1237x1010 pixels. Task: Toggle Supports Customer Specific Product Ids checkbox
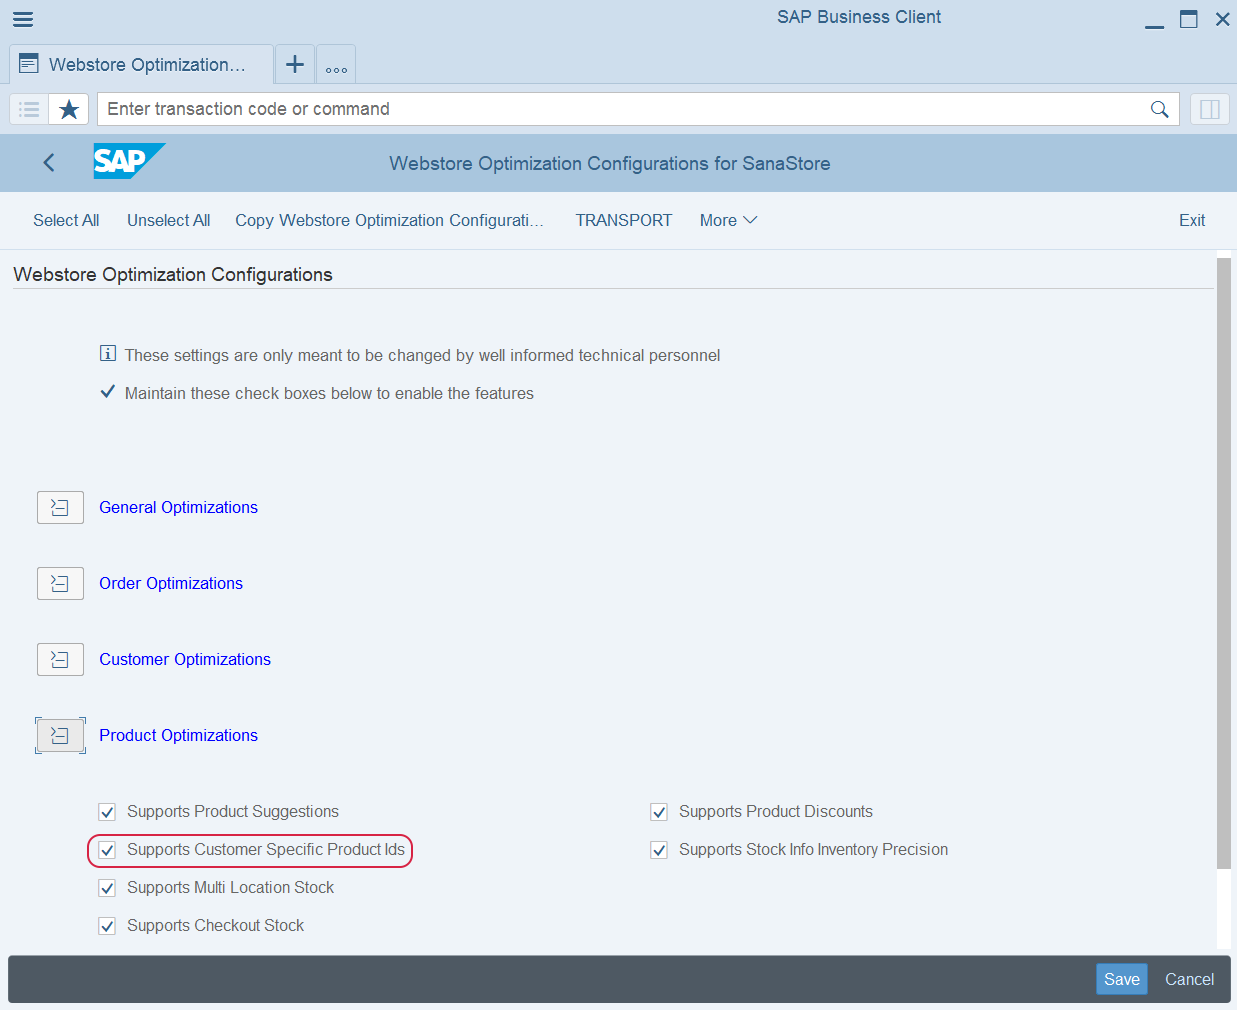point(107,850)
